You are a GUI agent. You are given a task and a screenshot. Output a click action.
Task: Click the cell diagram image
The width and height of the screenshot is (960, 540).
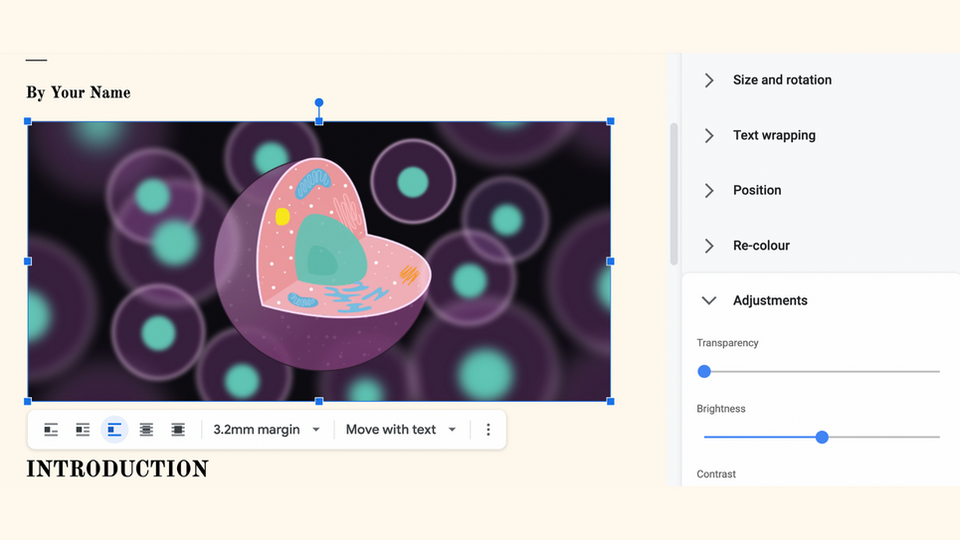(x=319, y=261)
